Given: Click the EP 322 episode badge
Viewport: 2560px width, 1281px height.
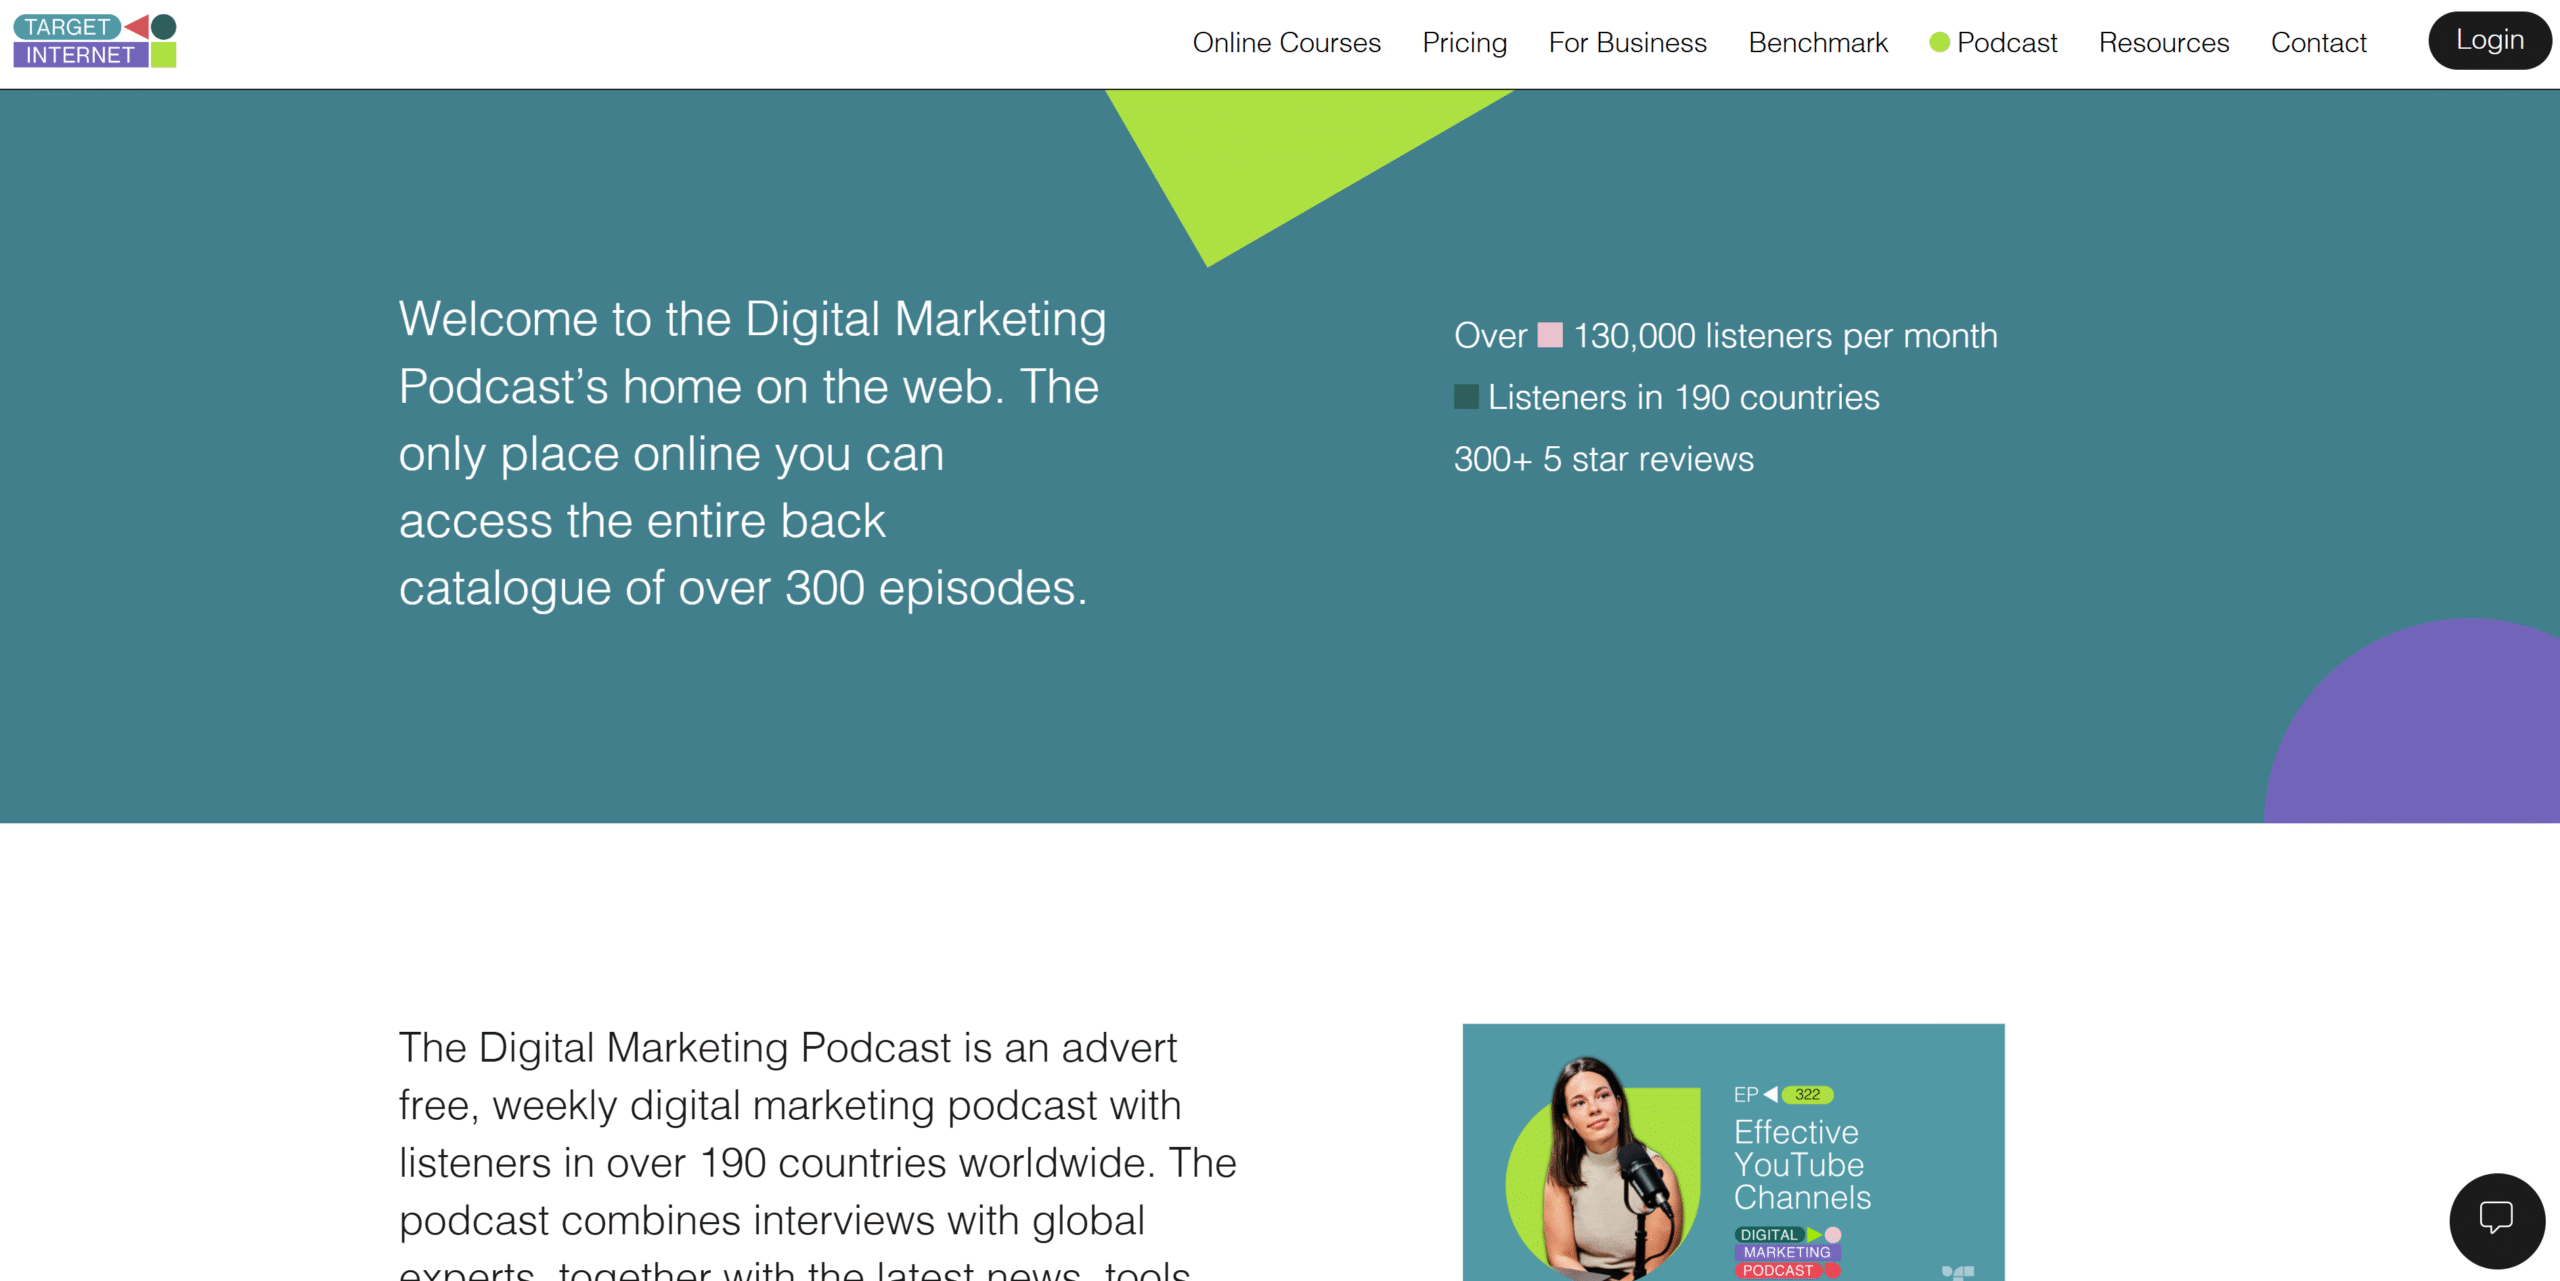Looking at the screenshot, I should [x=1783, y=1094].
